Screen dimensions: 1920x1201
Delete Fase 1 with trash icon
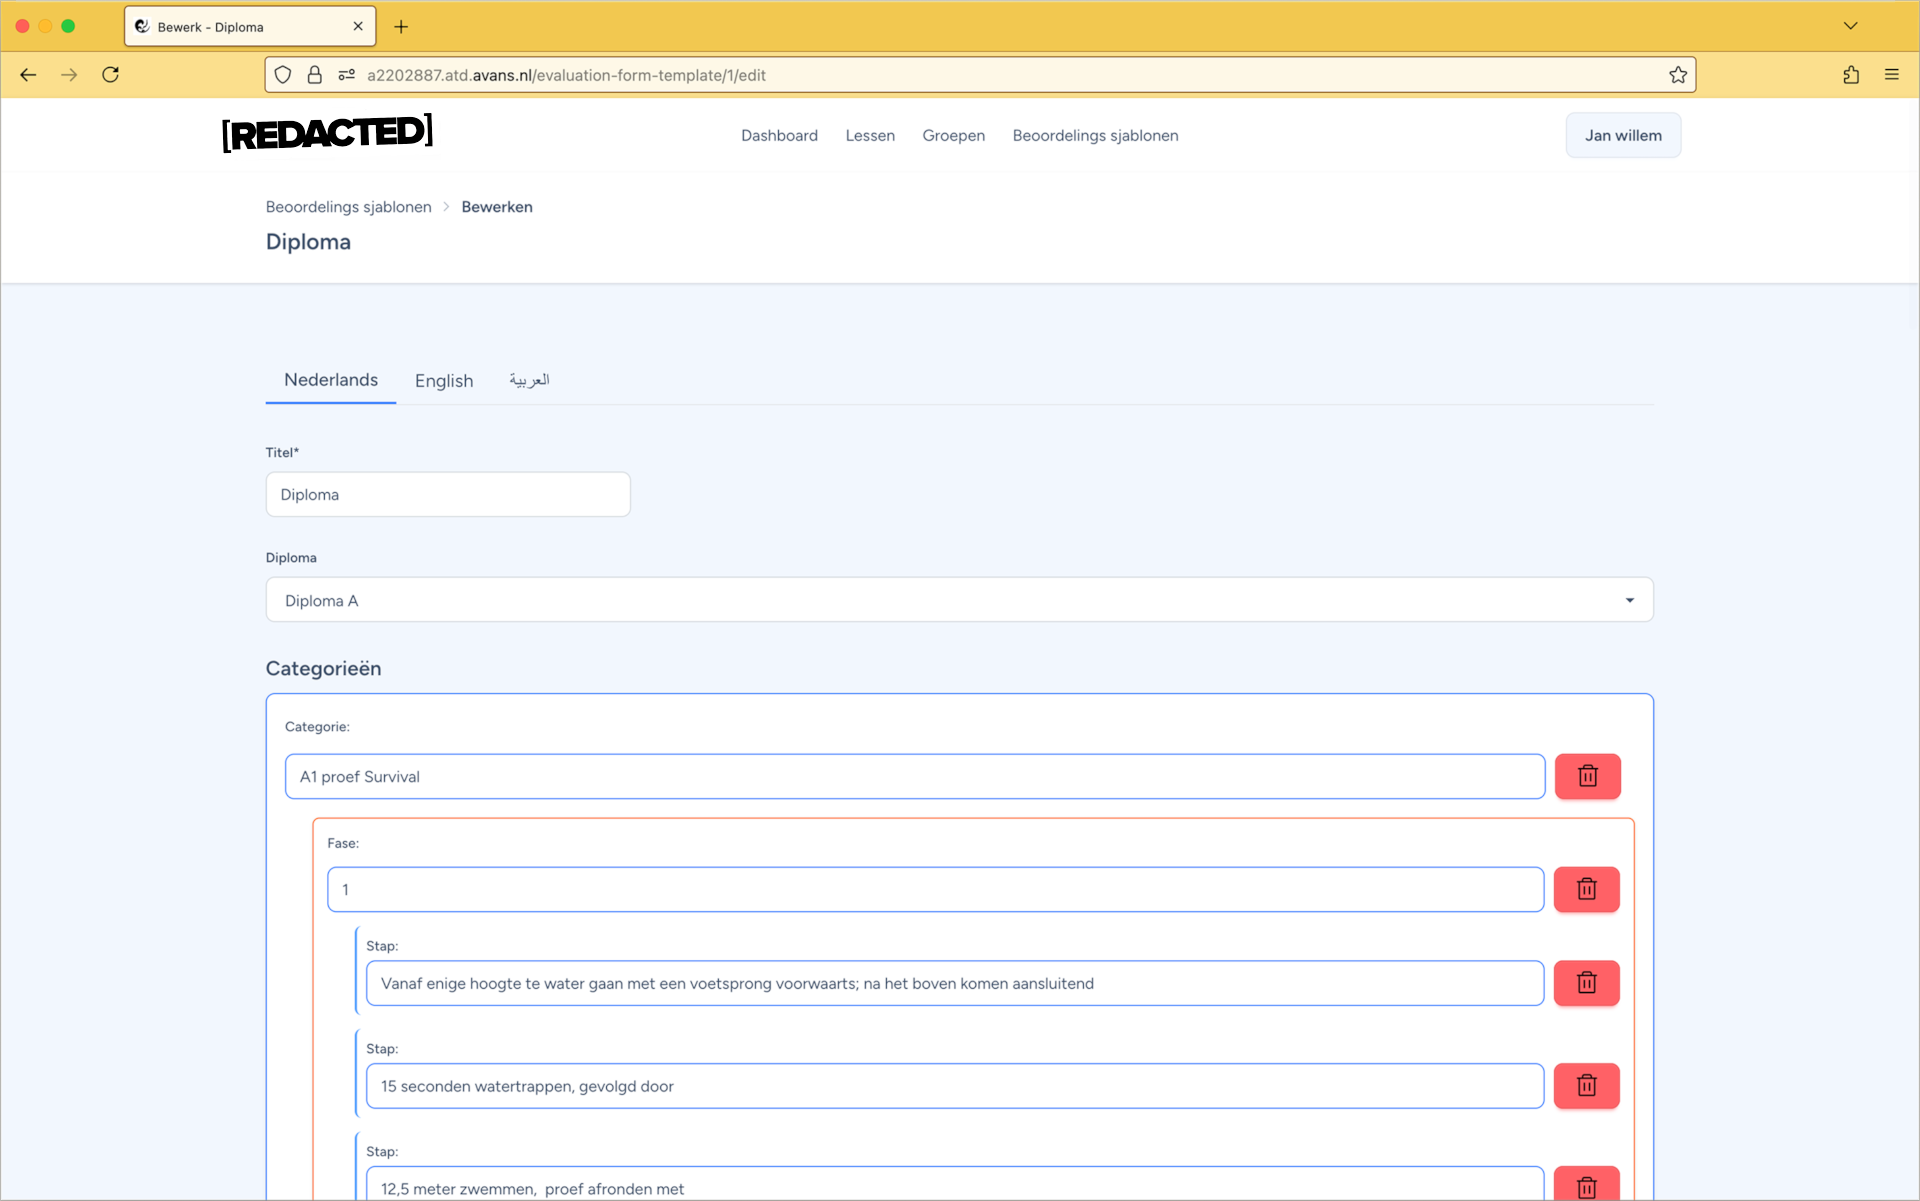(1586, 889)
